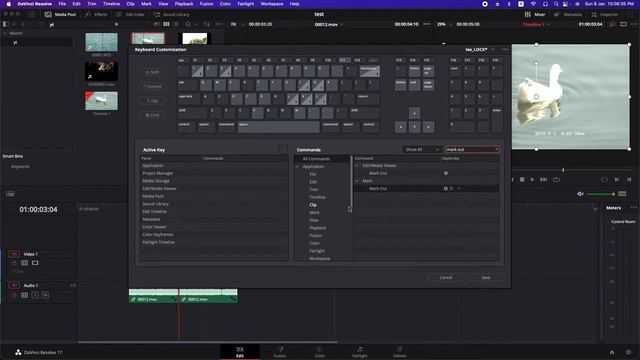Toggle Video 1 track enable icon
The image size is (640, 360).
(x=35, y=263)
